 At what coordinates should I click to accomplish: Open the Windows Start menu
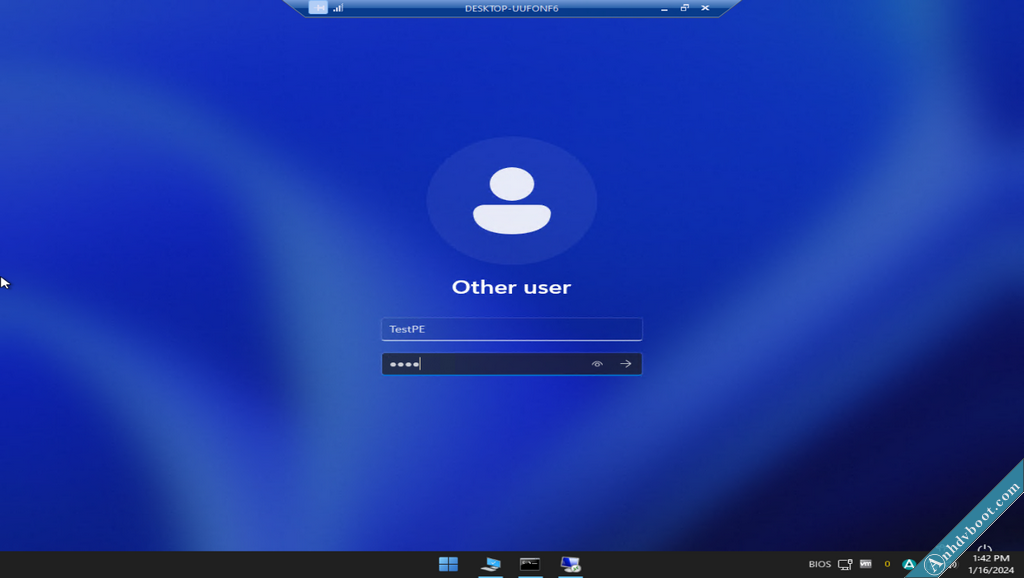(448, 564)
